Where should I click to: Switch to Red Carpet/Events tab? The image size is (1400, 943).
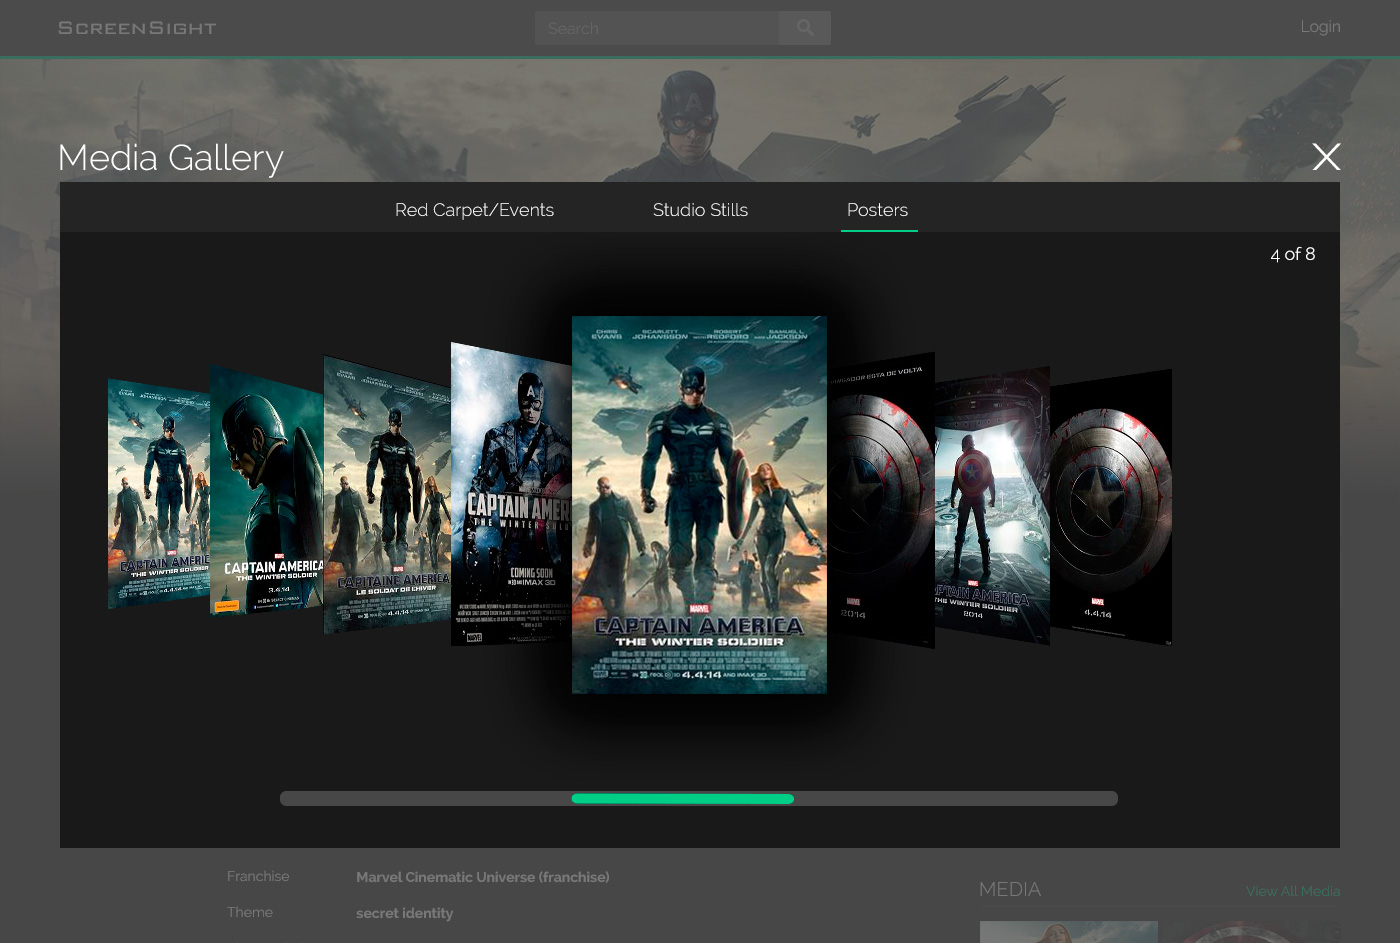coord(474,210)
